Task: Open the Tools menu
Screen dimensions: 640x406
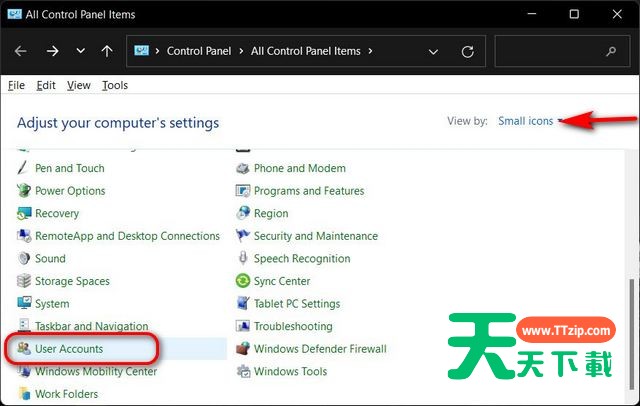Action: coord(115,85)
